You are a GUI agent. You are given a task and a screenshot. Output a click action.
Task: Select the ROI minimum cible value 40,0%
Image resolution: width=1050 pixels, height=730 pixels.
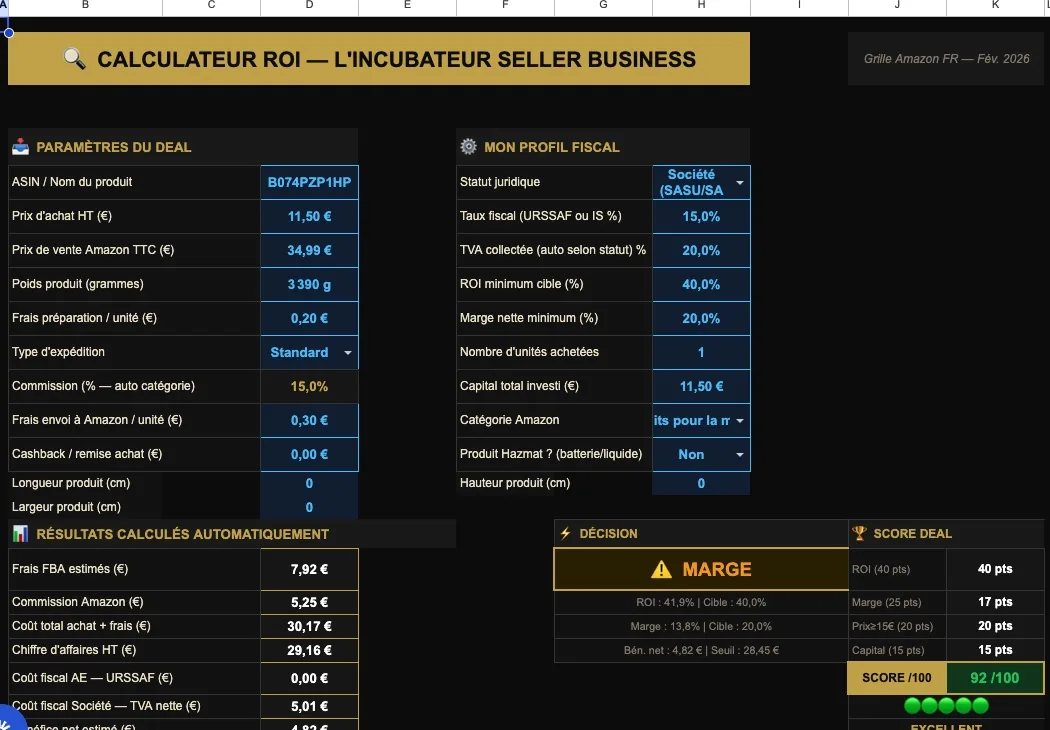[701, 285]
